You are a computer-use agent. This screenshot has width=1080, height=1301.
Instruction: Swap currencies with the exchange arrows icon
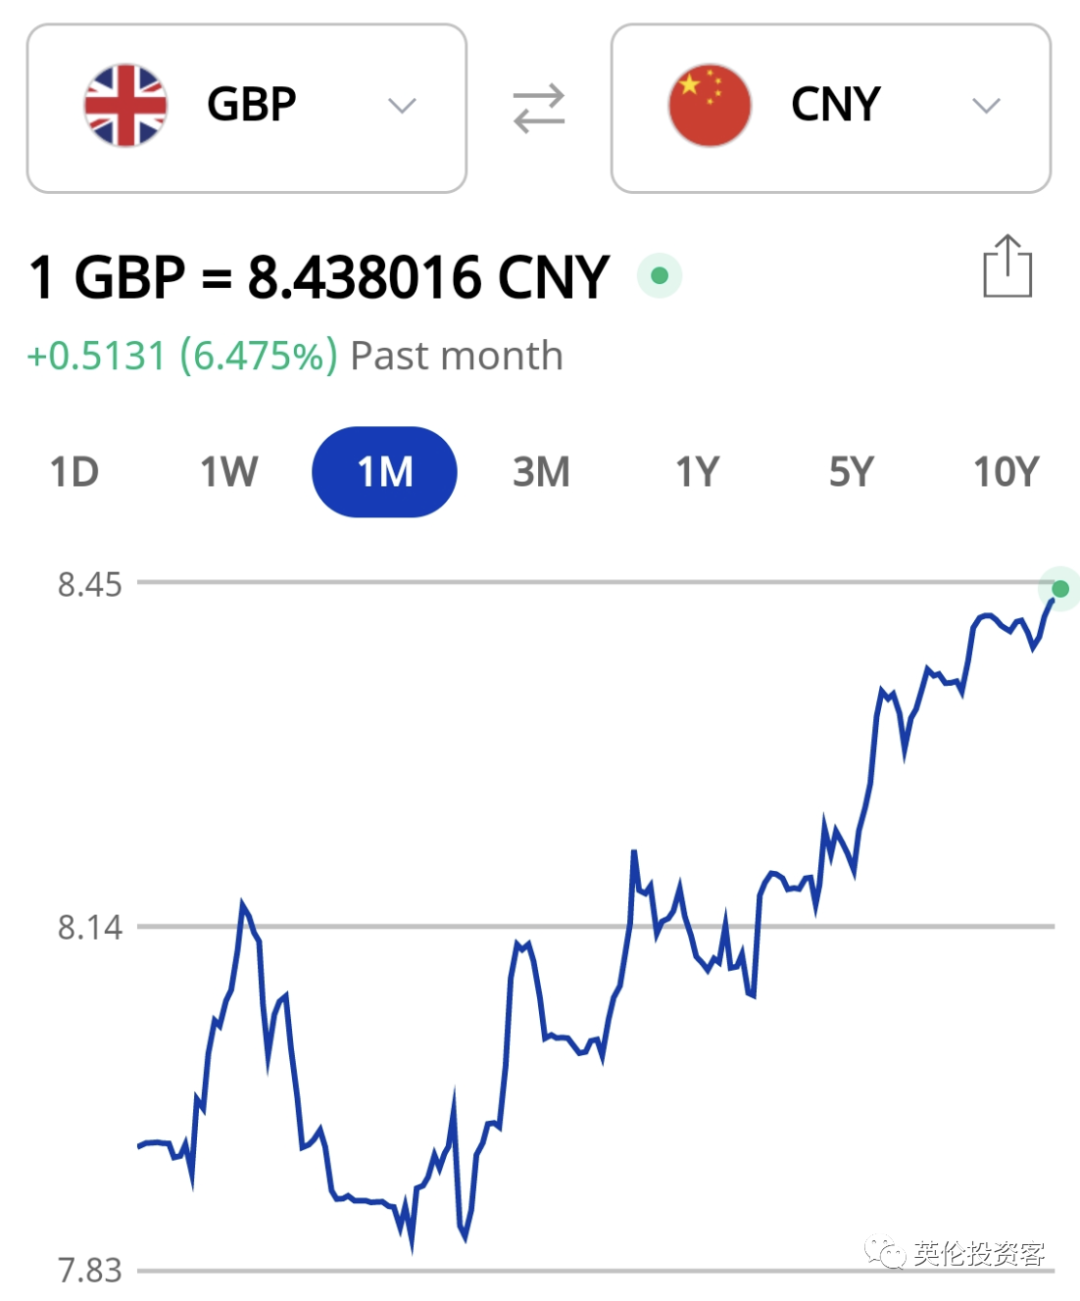coord(539,108)
